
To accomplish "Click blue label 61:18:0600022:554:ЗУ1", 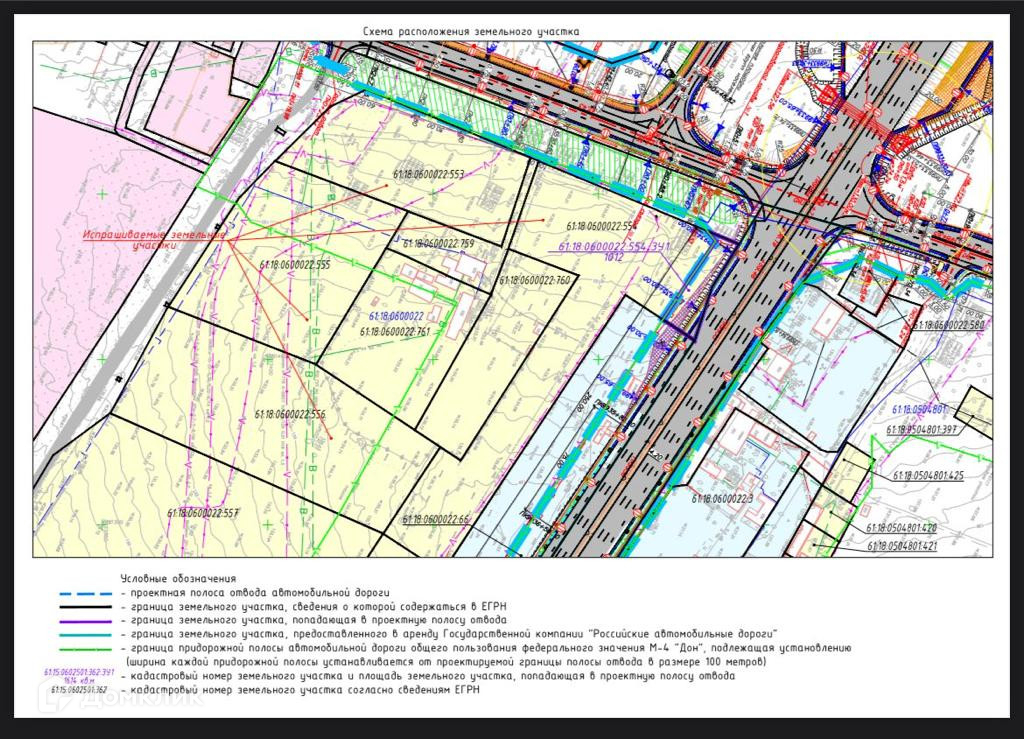I will pos(615,247).
